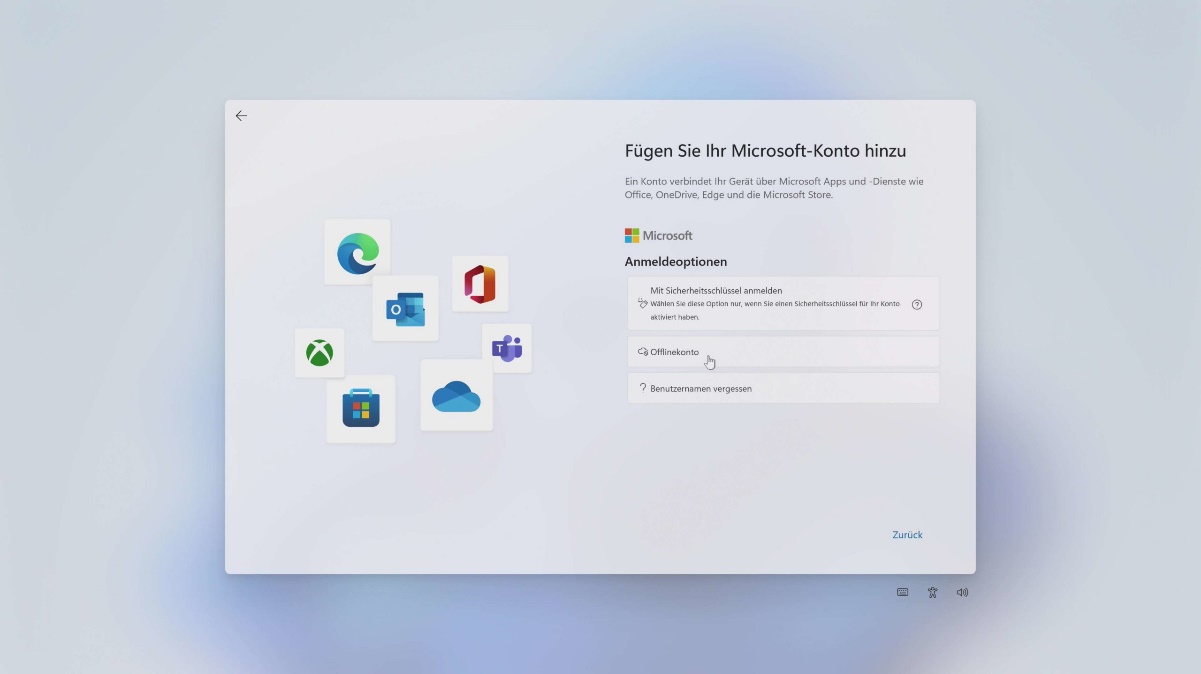The height and width of the screenshot is (674, 1201).
Task: Select 'Benutzernamen vergessen' option
Action: pyautogui.click(x=701, y=388)
